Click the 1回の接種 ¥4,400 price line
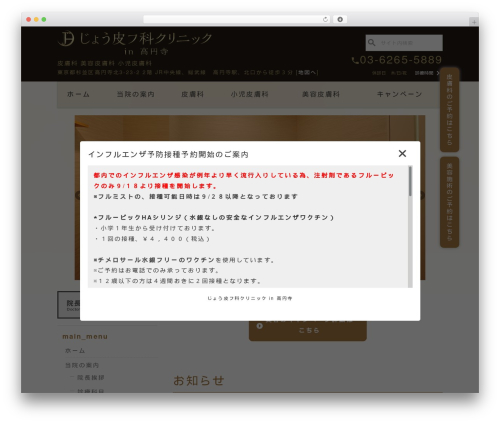Screen dimensions: 500x423 [152, 239]
